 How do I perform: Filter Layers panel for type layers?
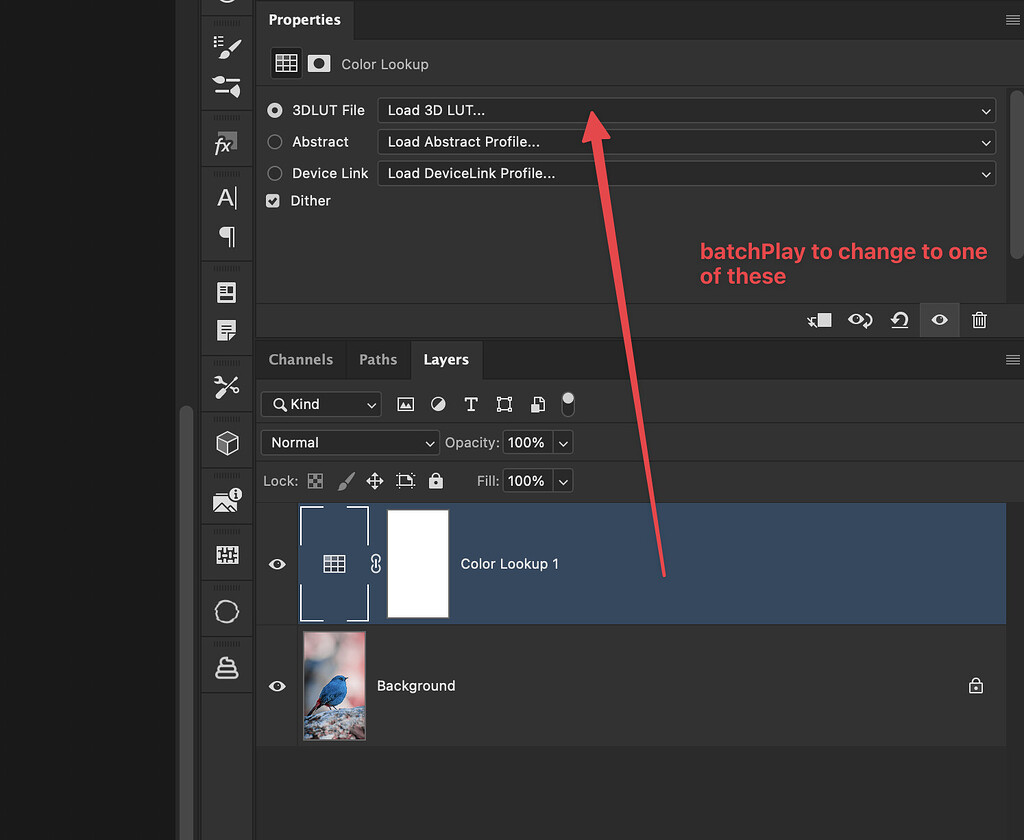[470, 404]
